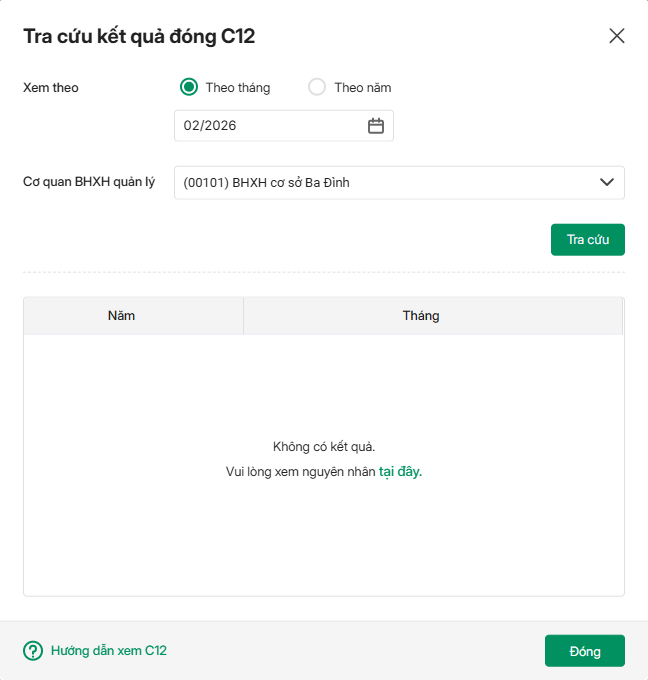Click the Tháng column header
The image size is (648, 680).
(421, 316)
